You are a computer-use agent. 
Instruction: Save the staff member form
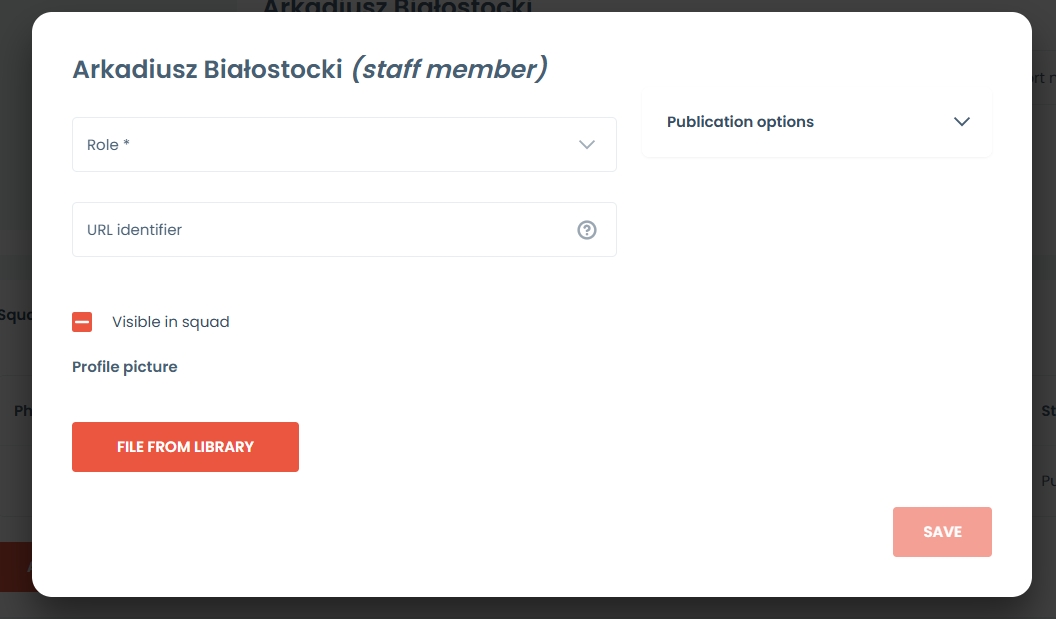coord(941,532)
